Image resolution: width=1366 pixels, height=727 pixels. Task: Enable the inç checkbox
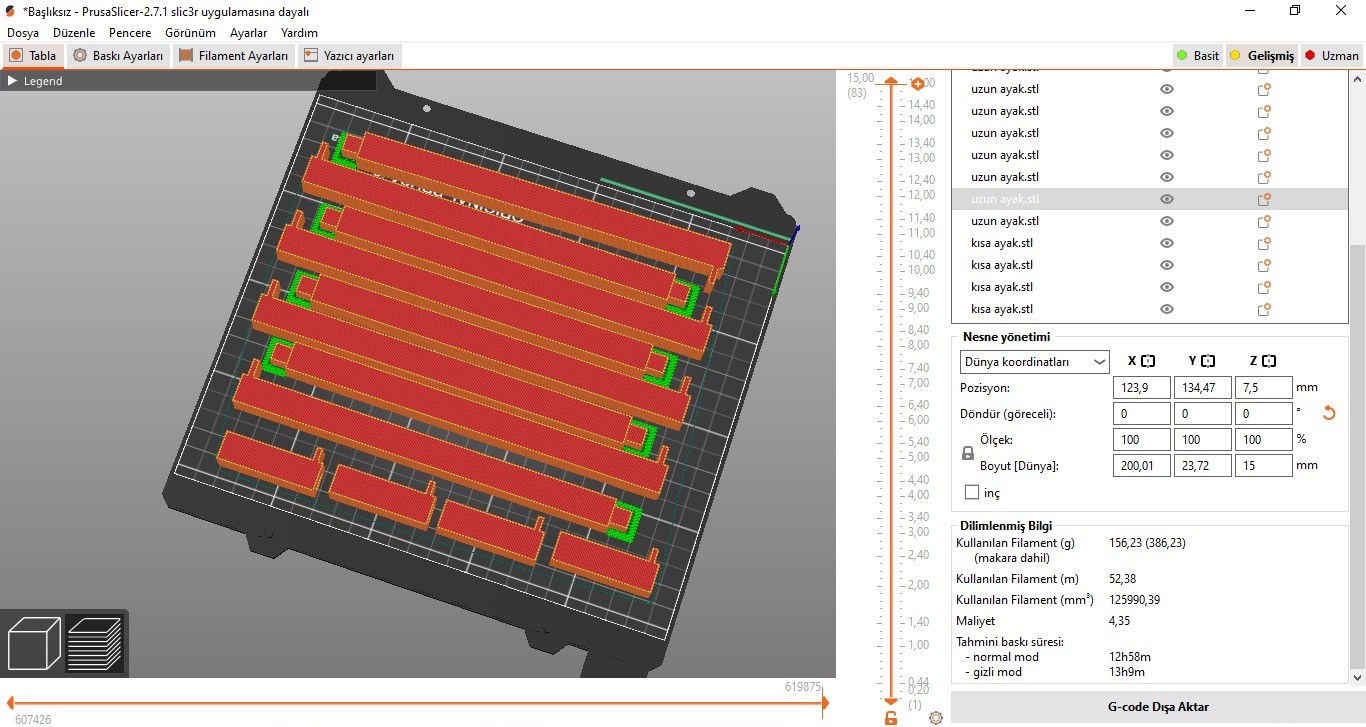tap(971, 492)
